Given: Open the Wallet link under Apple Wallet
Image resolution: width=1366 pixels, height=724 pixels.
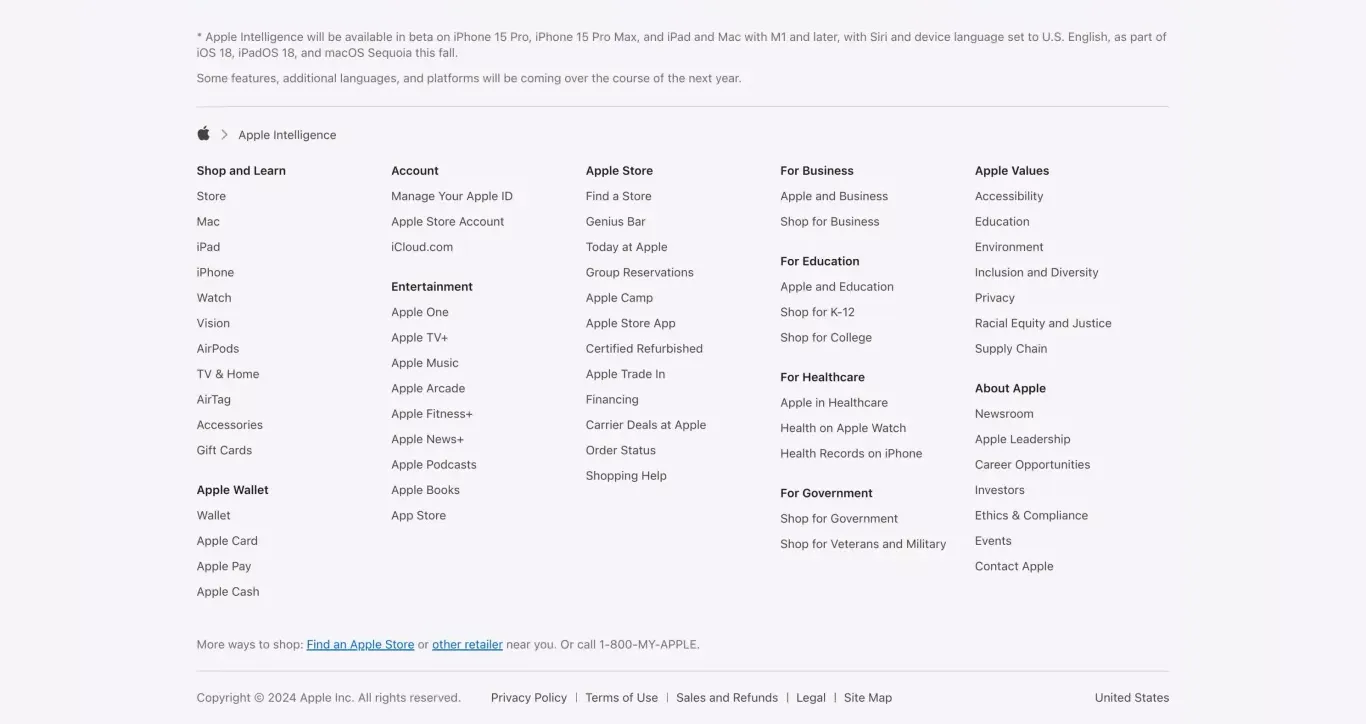Looking at the screenshot, I should (x=214, y=516).
